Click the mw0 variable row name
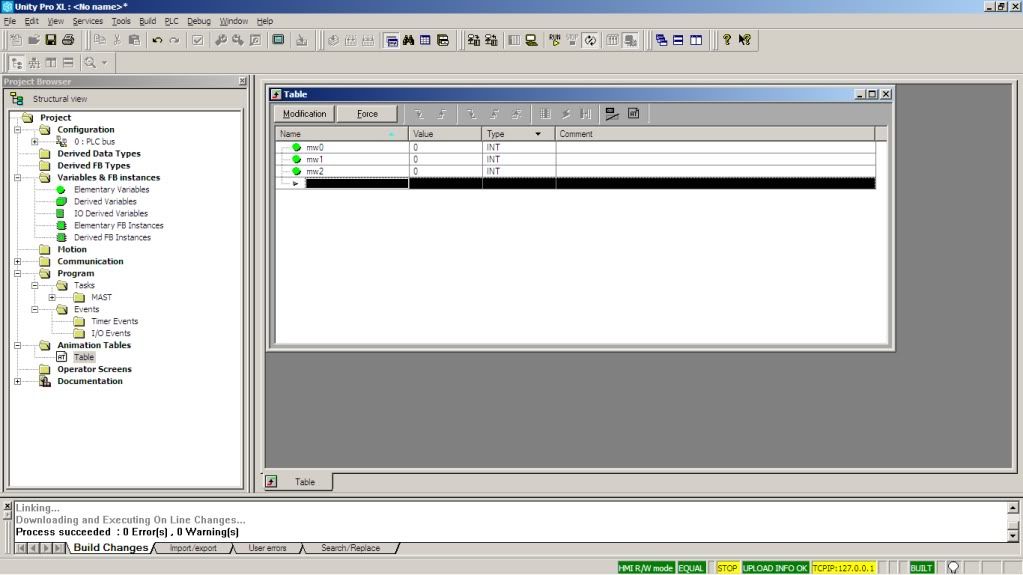The width and height of the screenshot is (1023, 575). pos(314,148)
